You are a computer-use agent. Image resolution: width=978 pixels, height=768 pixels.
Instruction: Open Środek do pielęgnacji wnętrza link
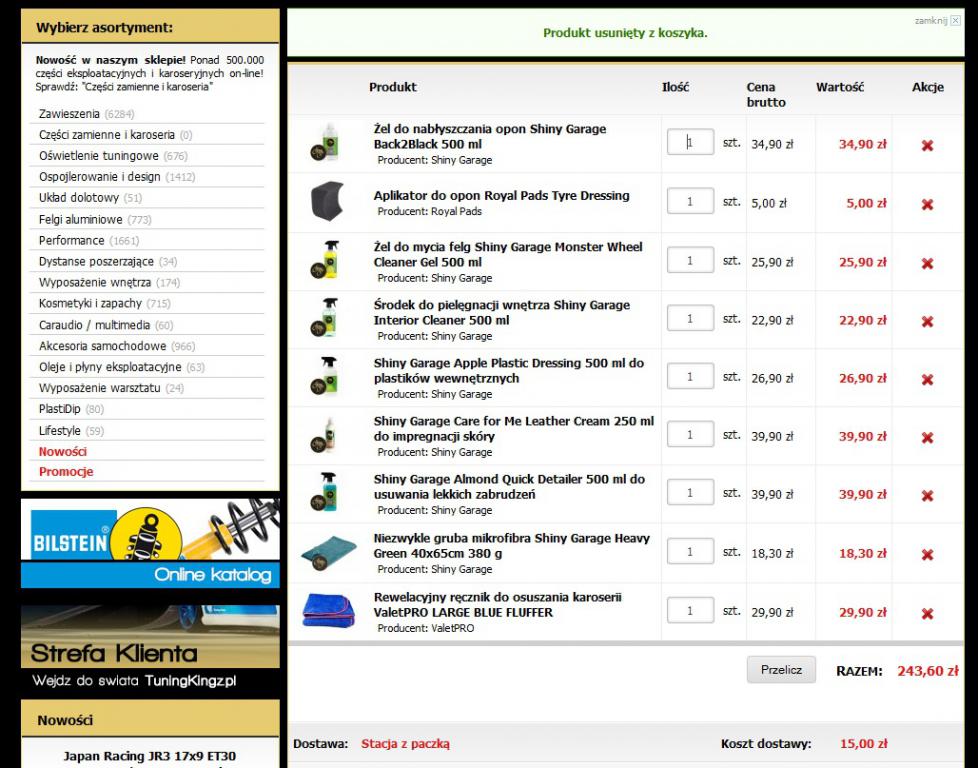click(501, 313)
